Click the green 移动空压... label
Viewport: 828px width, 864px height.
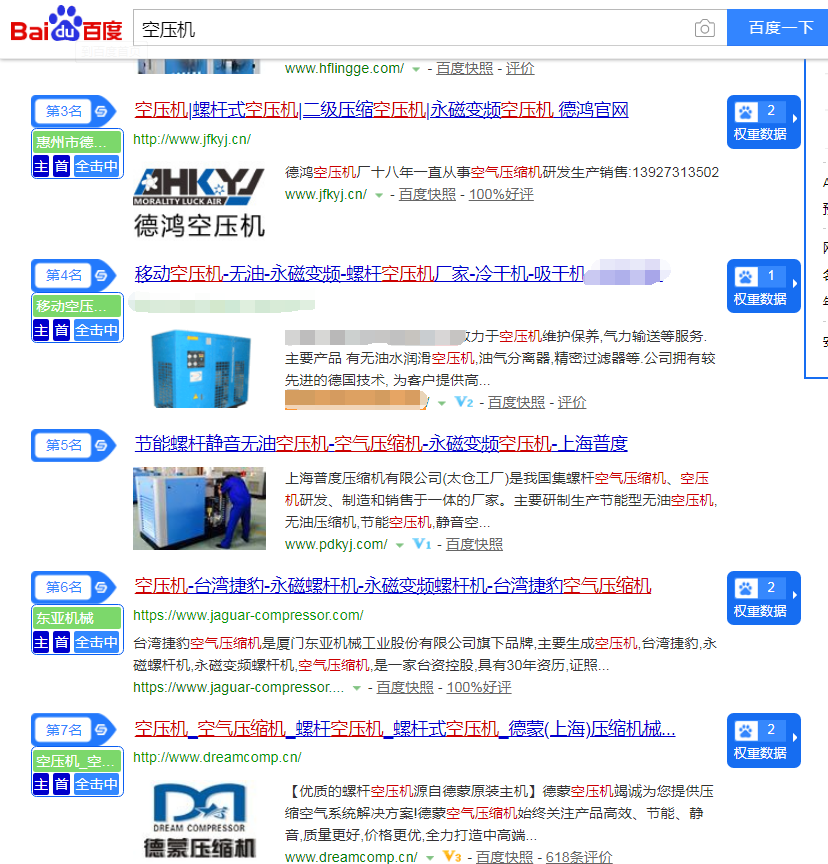tap(77, 306)
